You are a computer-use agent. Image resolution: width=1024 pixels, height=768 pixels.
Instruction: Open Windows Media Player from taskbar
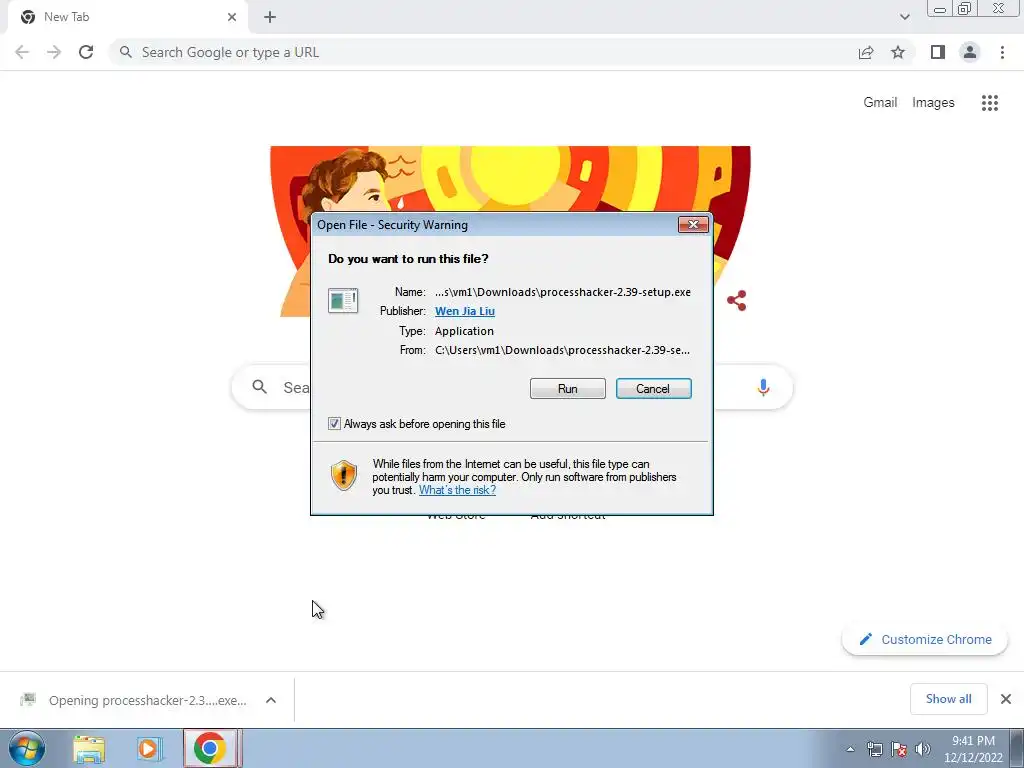pyautogui.click(x=149, y=748)
